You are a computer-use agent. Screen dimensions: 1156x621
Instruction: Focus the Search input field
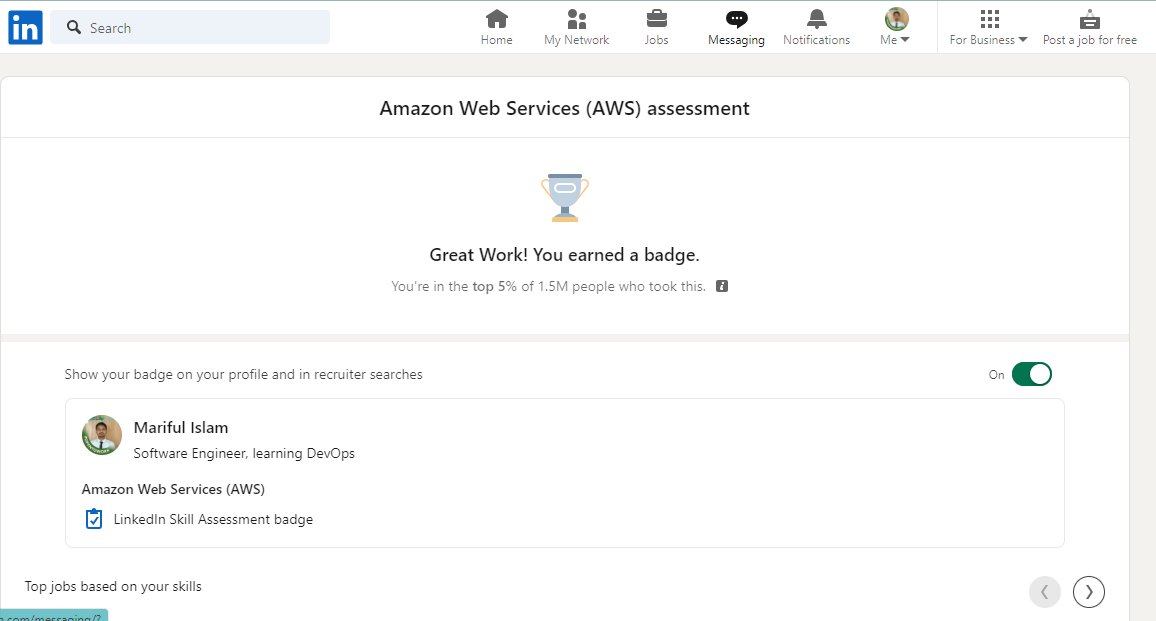coord(190,27)
